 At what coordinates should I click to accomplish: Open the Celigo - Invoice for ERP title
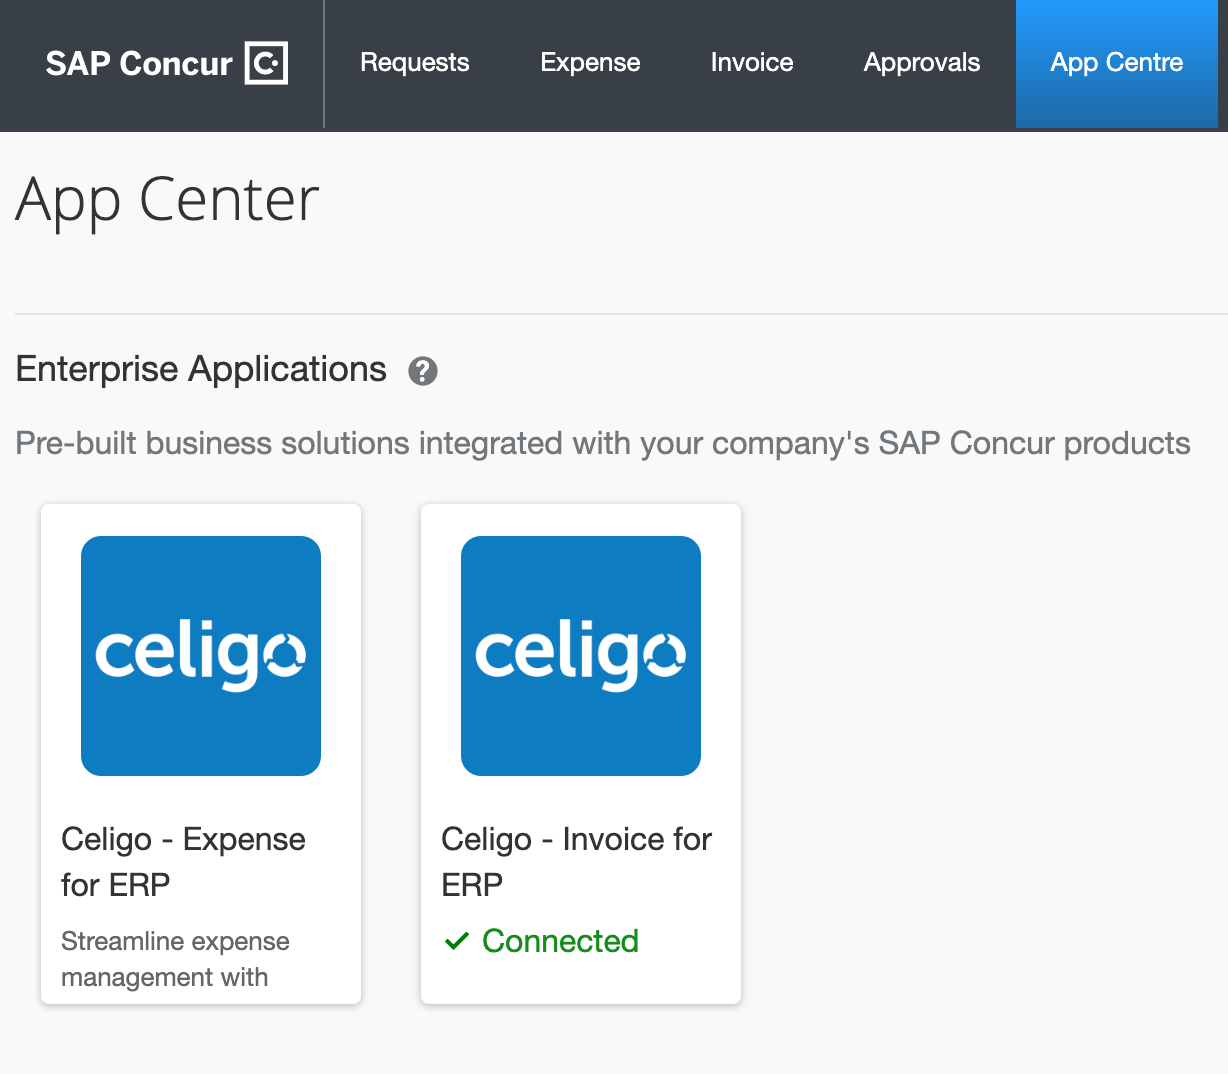tap(576, 861)
